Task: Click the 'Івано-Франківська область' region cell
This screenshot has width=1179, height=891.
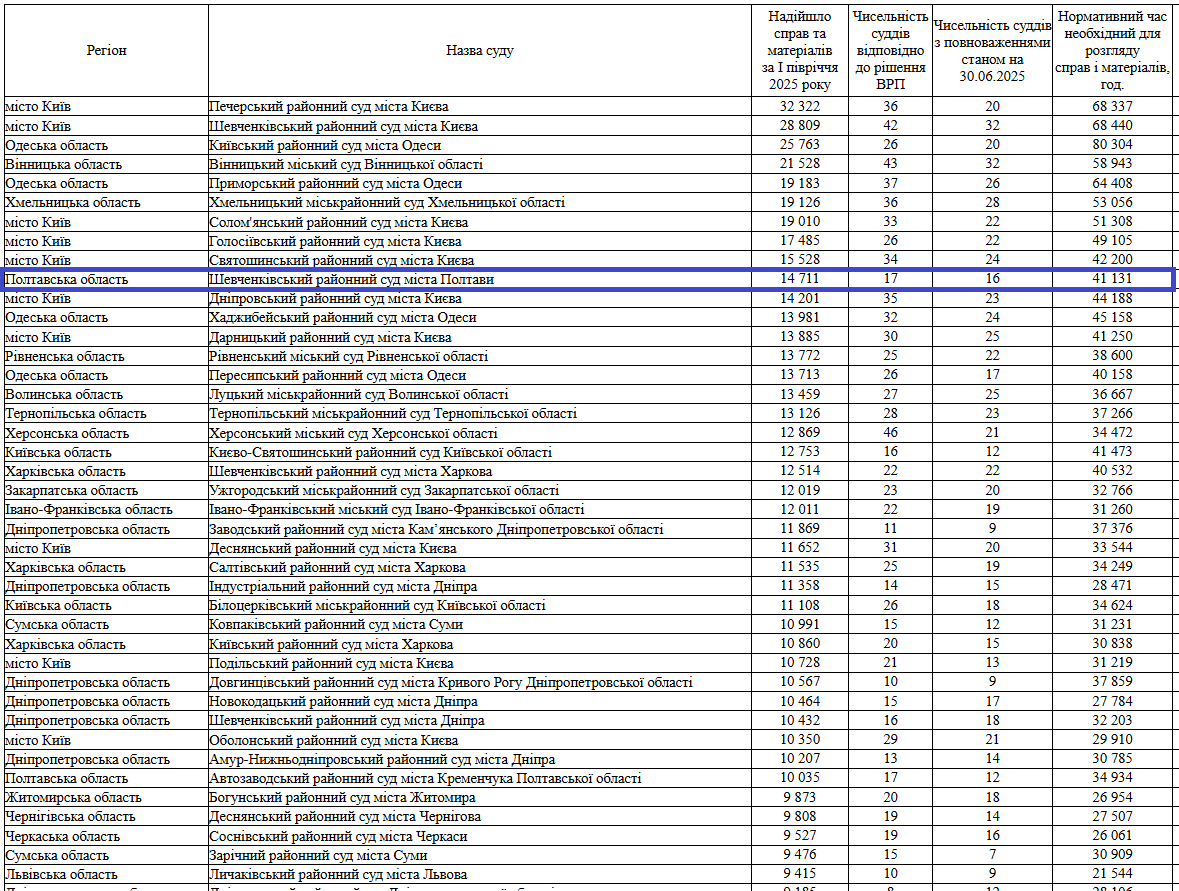Action: point(106,509)
